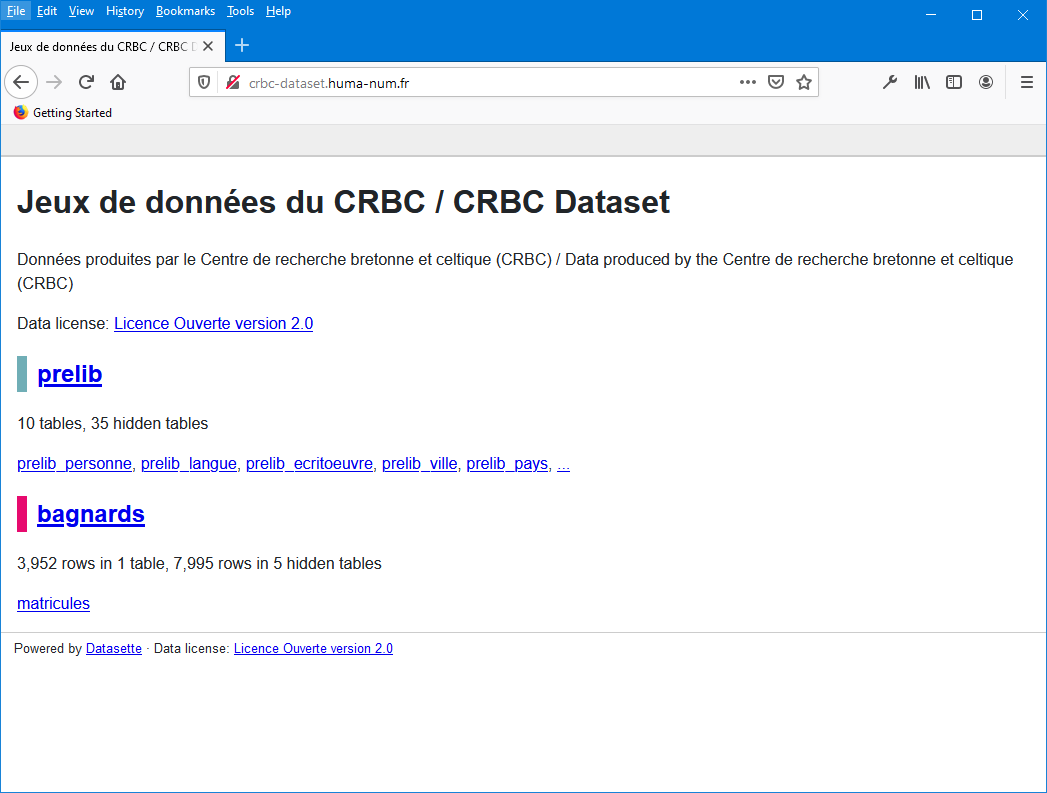This screenshot has height=793, width=1047.
Task: Open the prelib_ville table link
Action: 419,463
